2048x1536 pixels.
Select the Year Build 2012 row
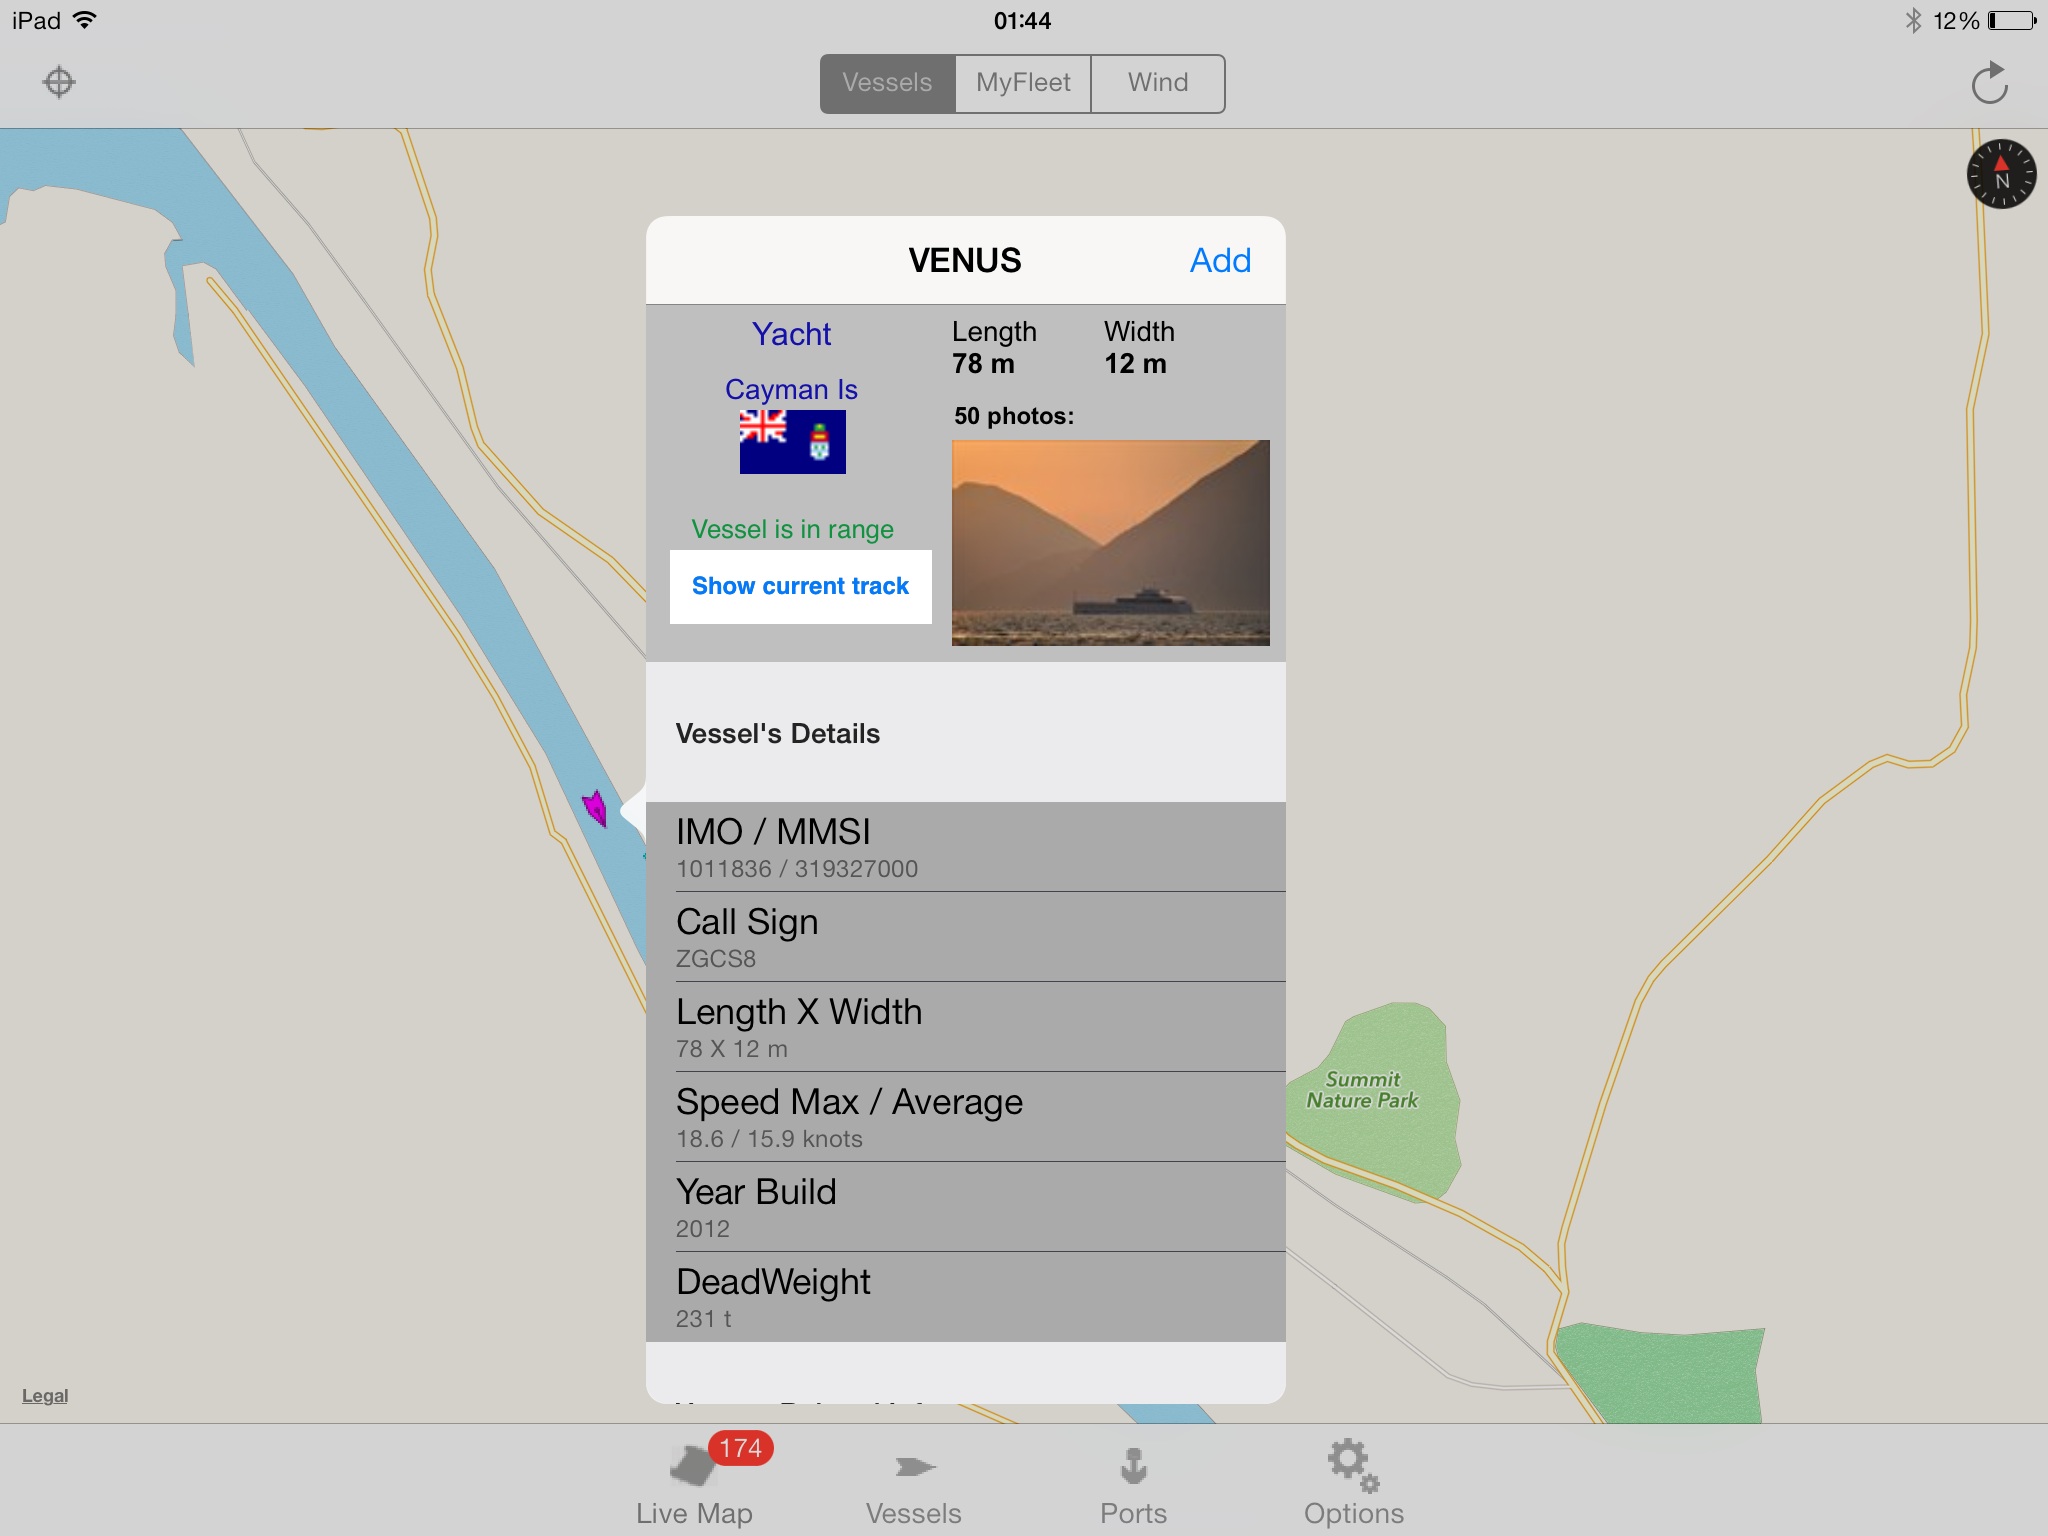[x=965, y=1207]
